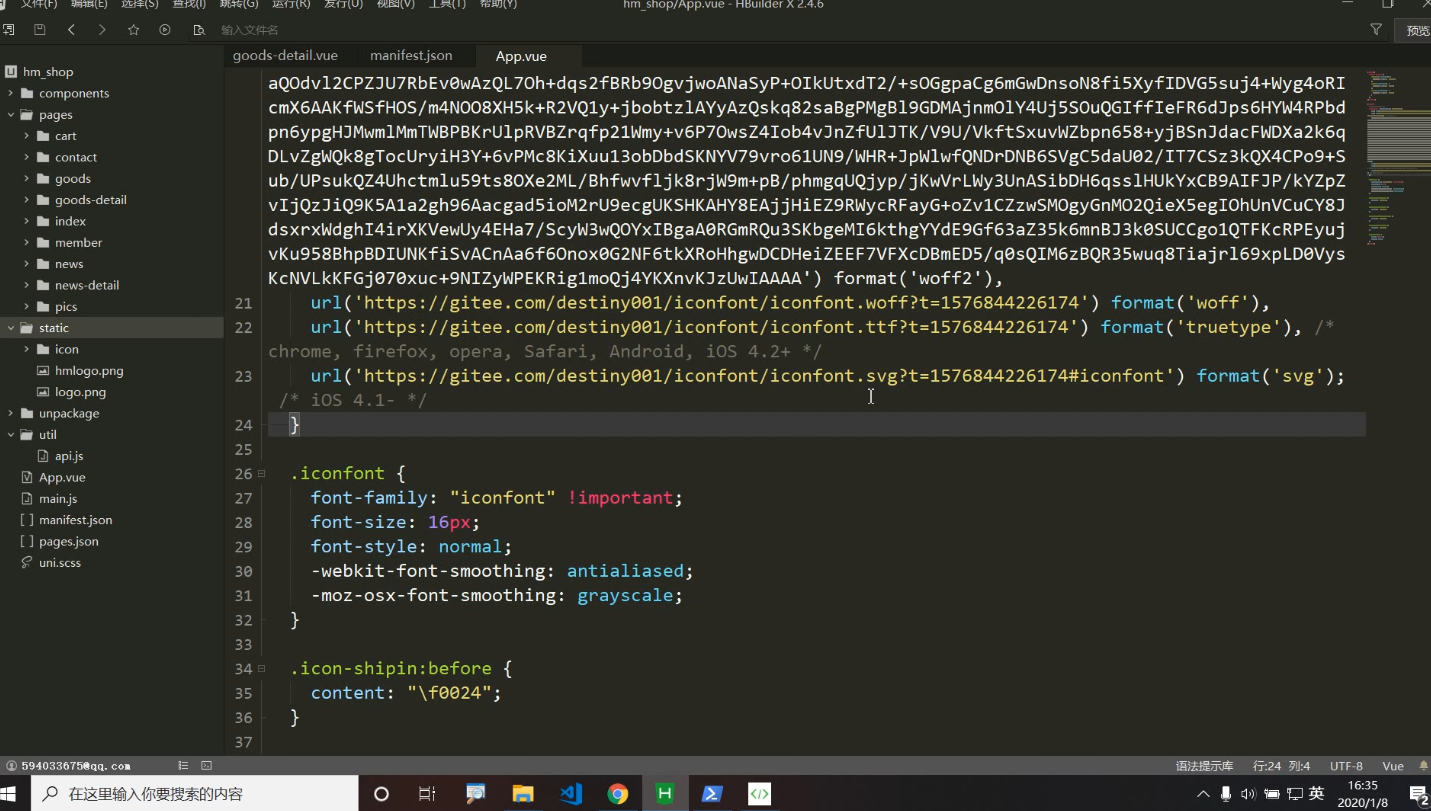Image resolution: width=1431 pixels, height=811 pixels.
Task: Click the run play-circle icon
Action: [165, 30]
